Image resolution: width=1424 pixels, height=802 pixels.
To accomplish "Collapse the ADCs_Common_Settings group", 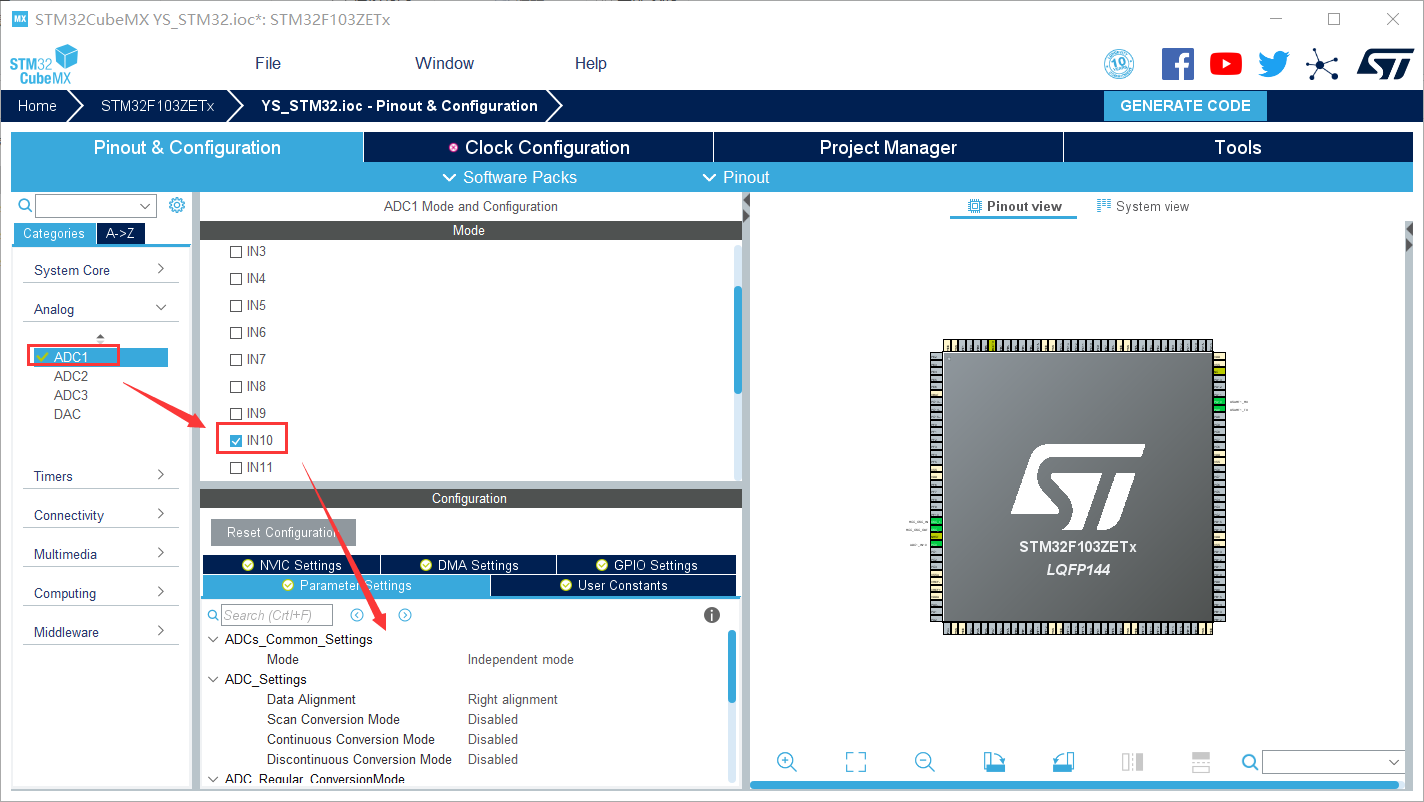I will pos(212,639).
